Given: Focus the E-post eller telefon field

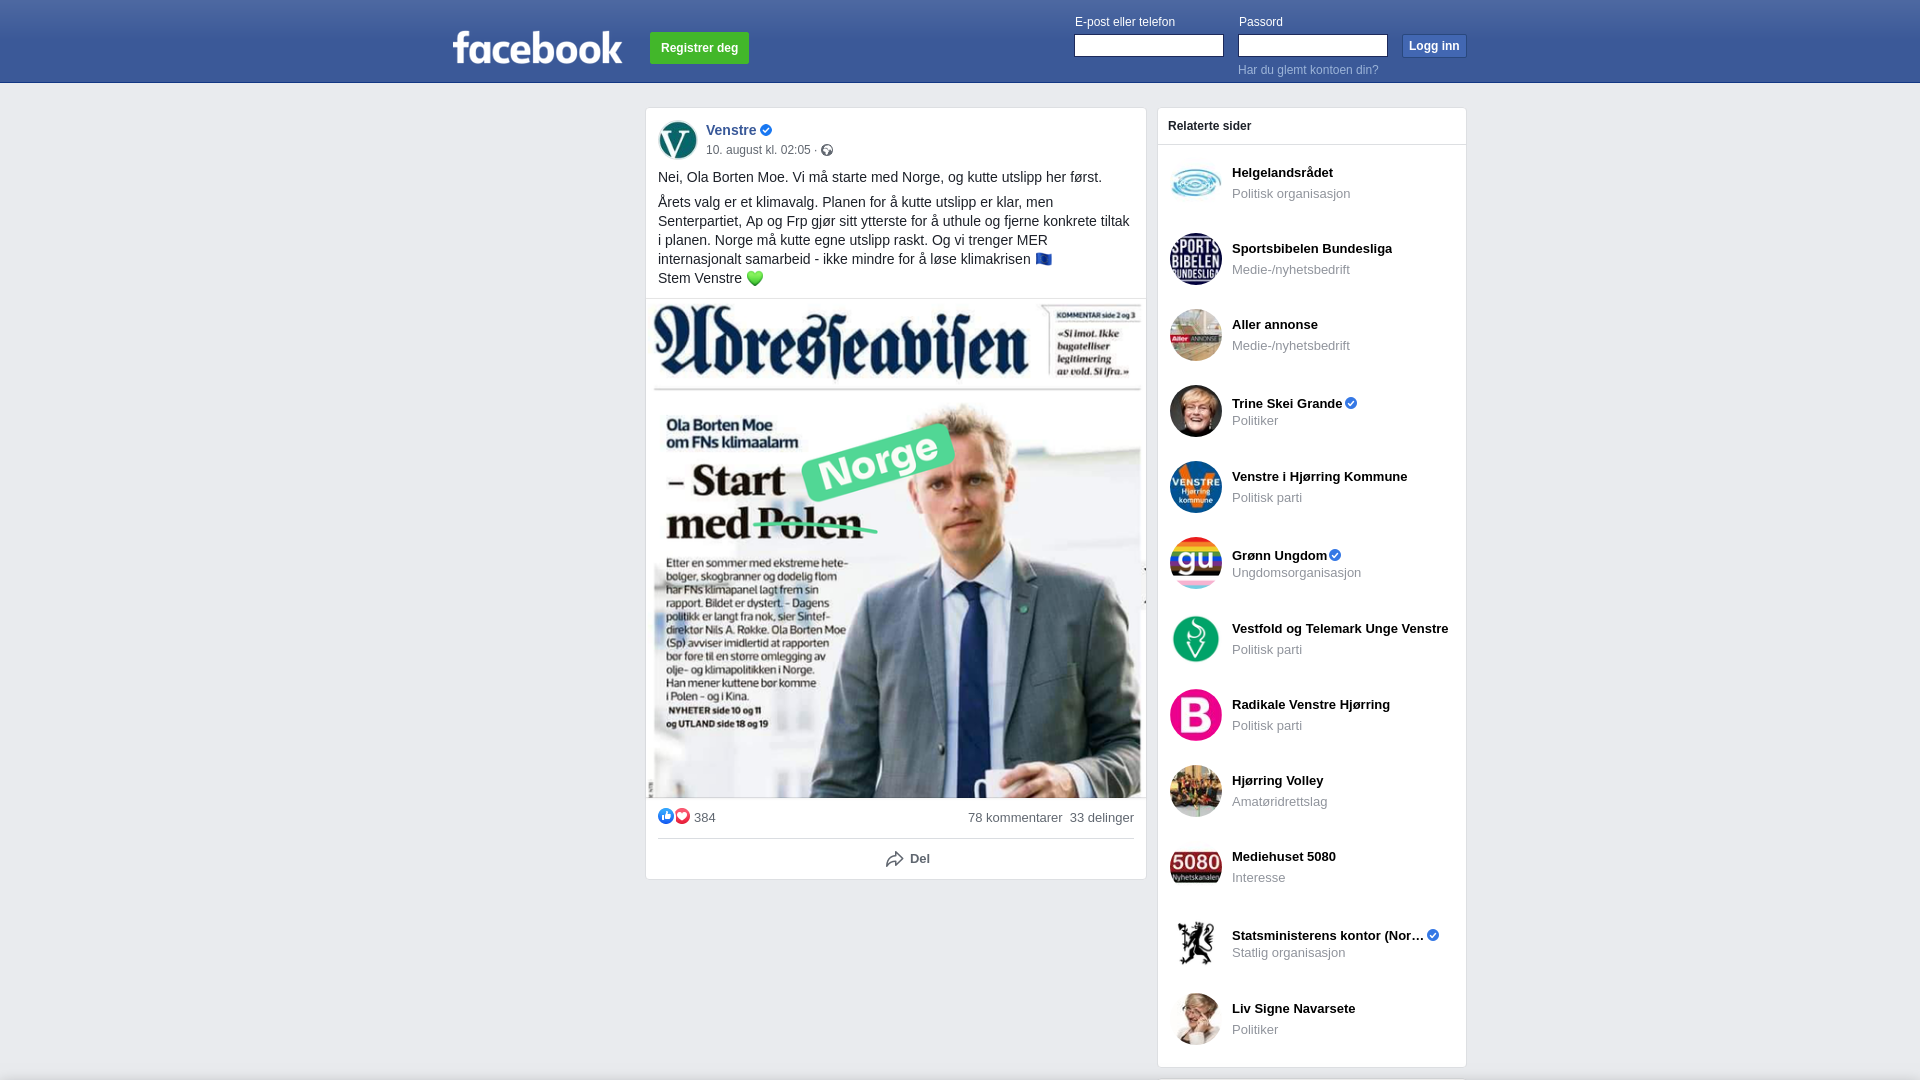Looking at the screenshot, I should coord(1149,45).
